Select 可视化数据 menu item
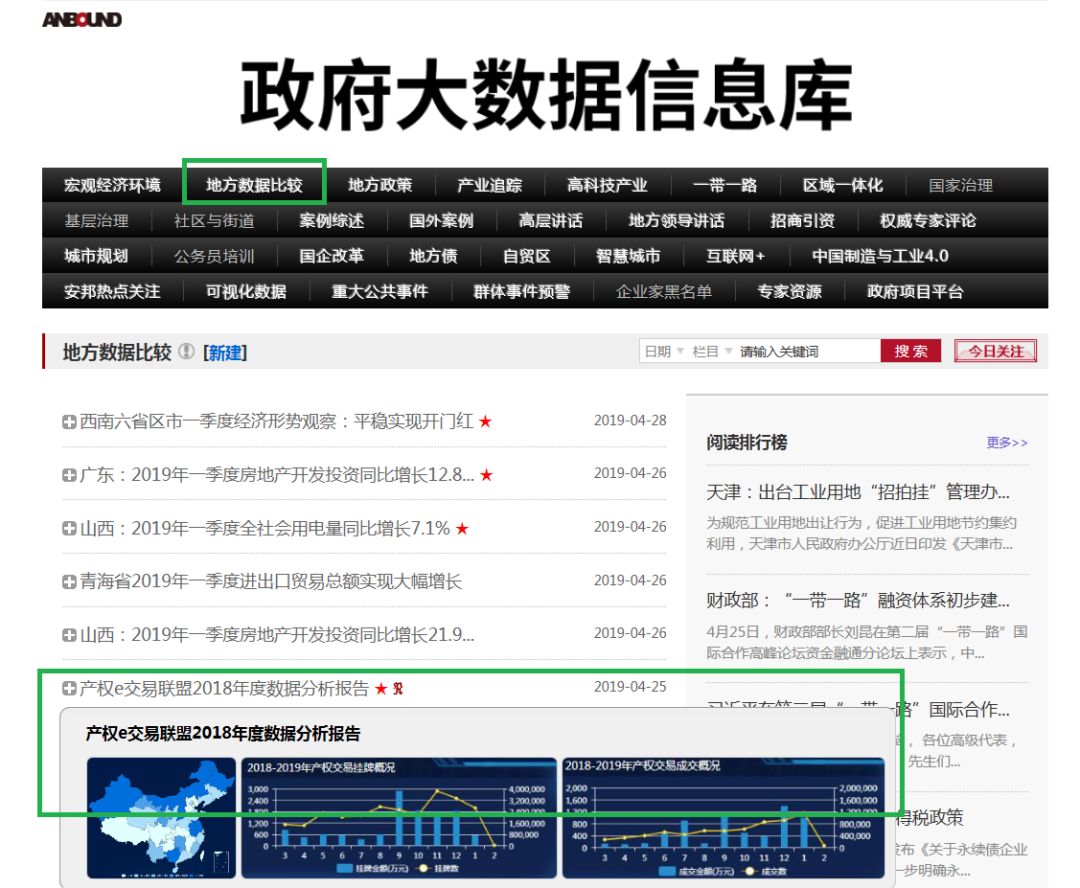Viewport: 1080px width, 888px height. coord(246,292)
